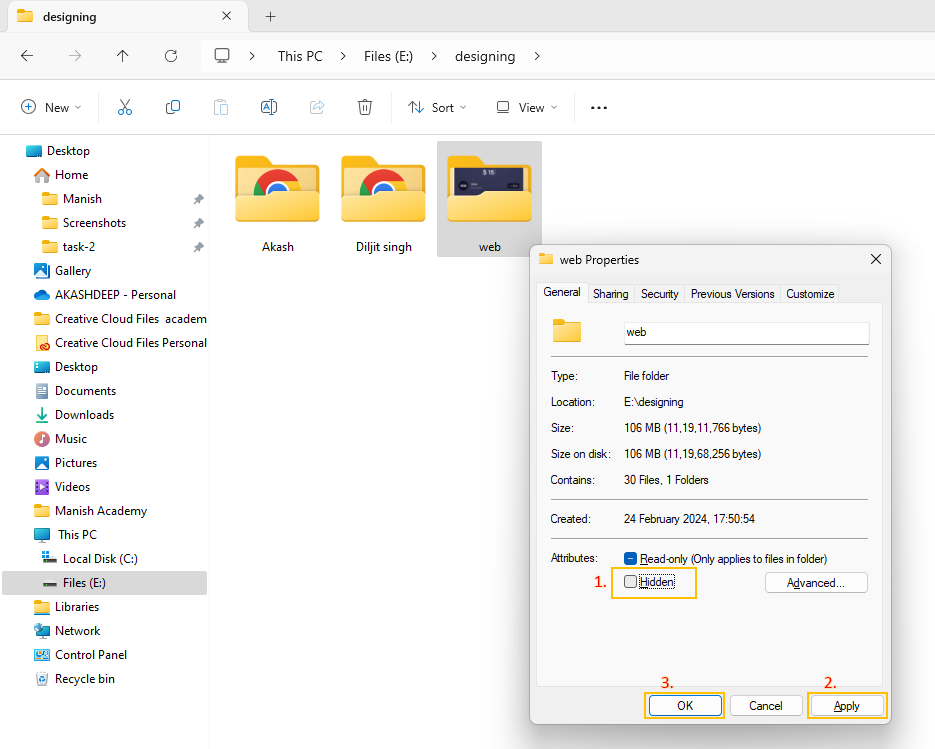This screenshot has width=935, height=749.
Task: Switch to the Security tab
Action: point(659,294)
